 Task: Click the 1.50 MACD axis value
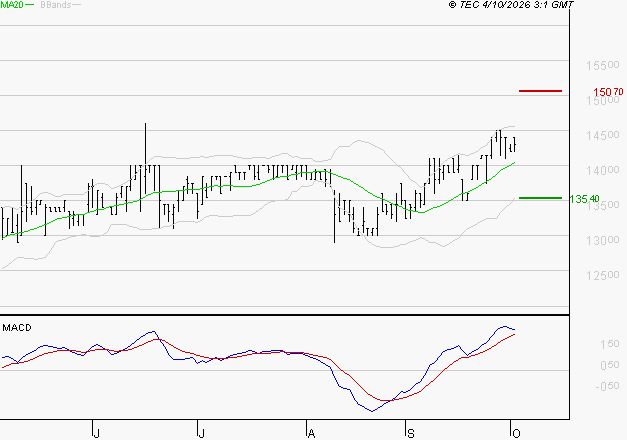click(x=609, y=344)
